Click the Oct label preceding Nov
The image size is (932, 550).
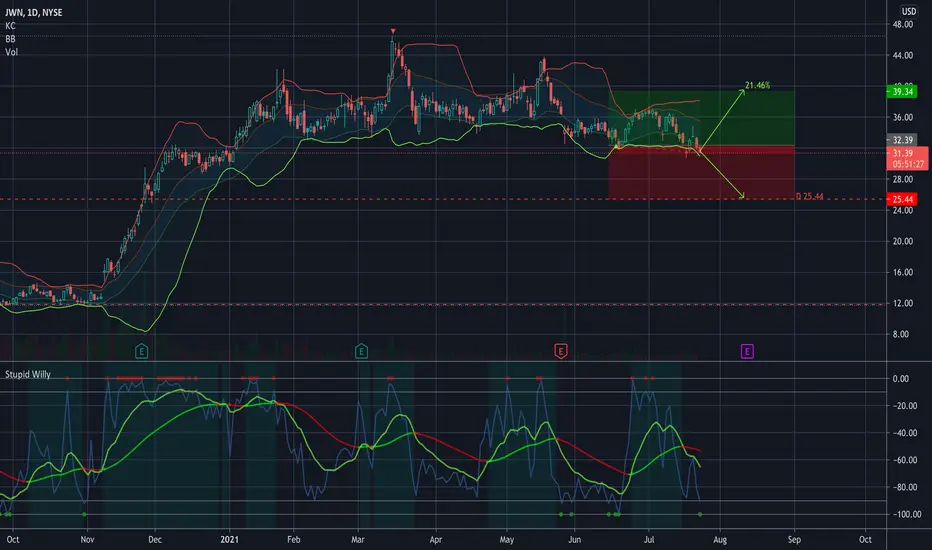12,539
